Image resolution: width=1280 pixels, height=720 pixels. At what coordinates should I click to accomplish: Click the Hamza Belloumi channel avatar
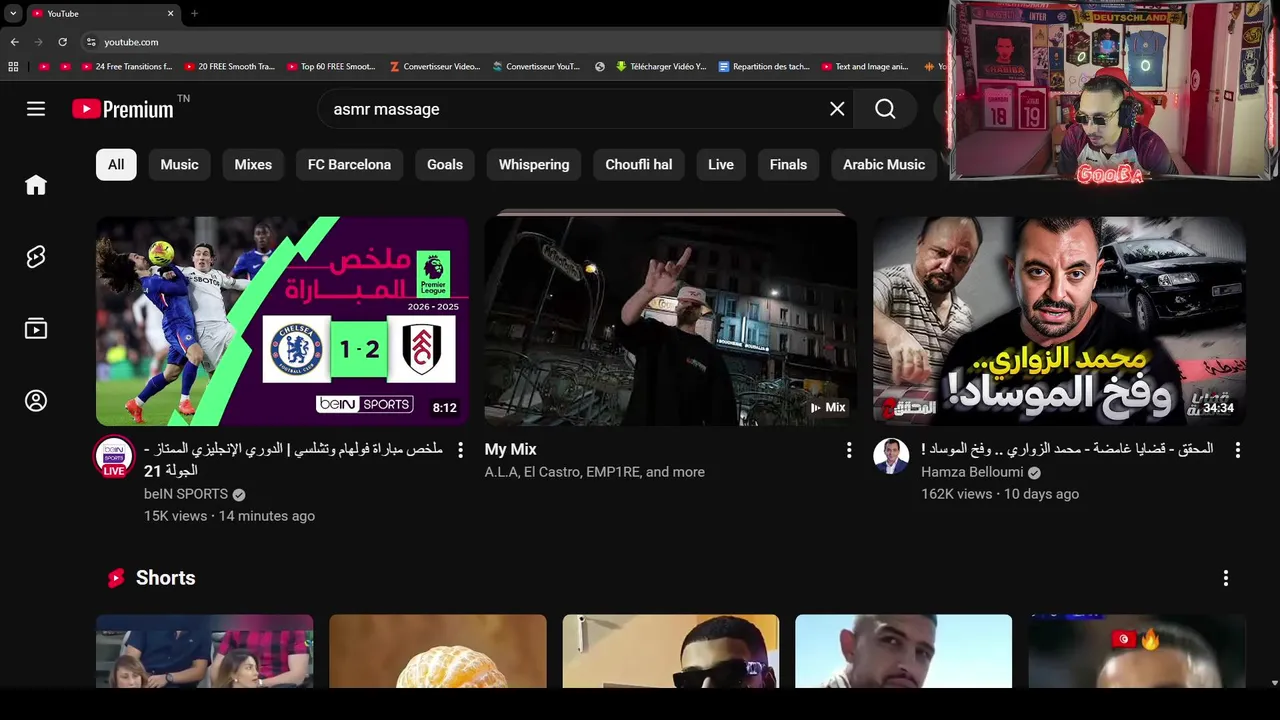[x=891, y=456]
